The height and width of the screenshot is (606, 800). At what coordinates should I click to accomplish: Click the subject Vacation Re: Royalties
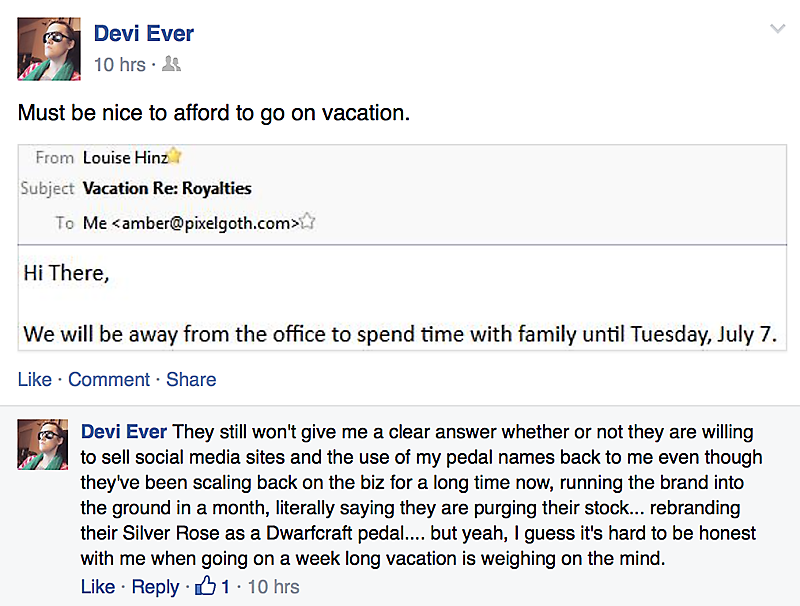coord(167,188)
